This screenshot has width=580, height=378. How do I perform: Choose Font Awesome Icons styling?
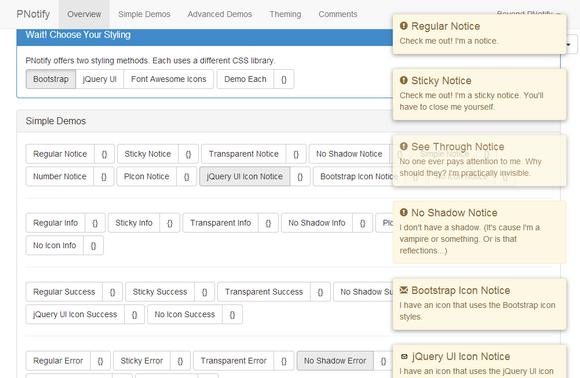pos(169,79)
